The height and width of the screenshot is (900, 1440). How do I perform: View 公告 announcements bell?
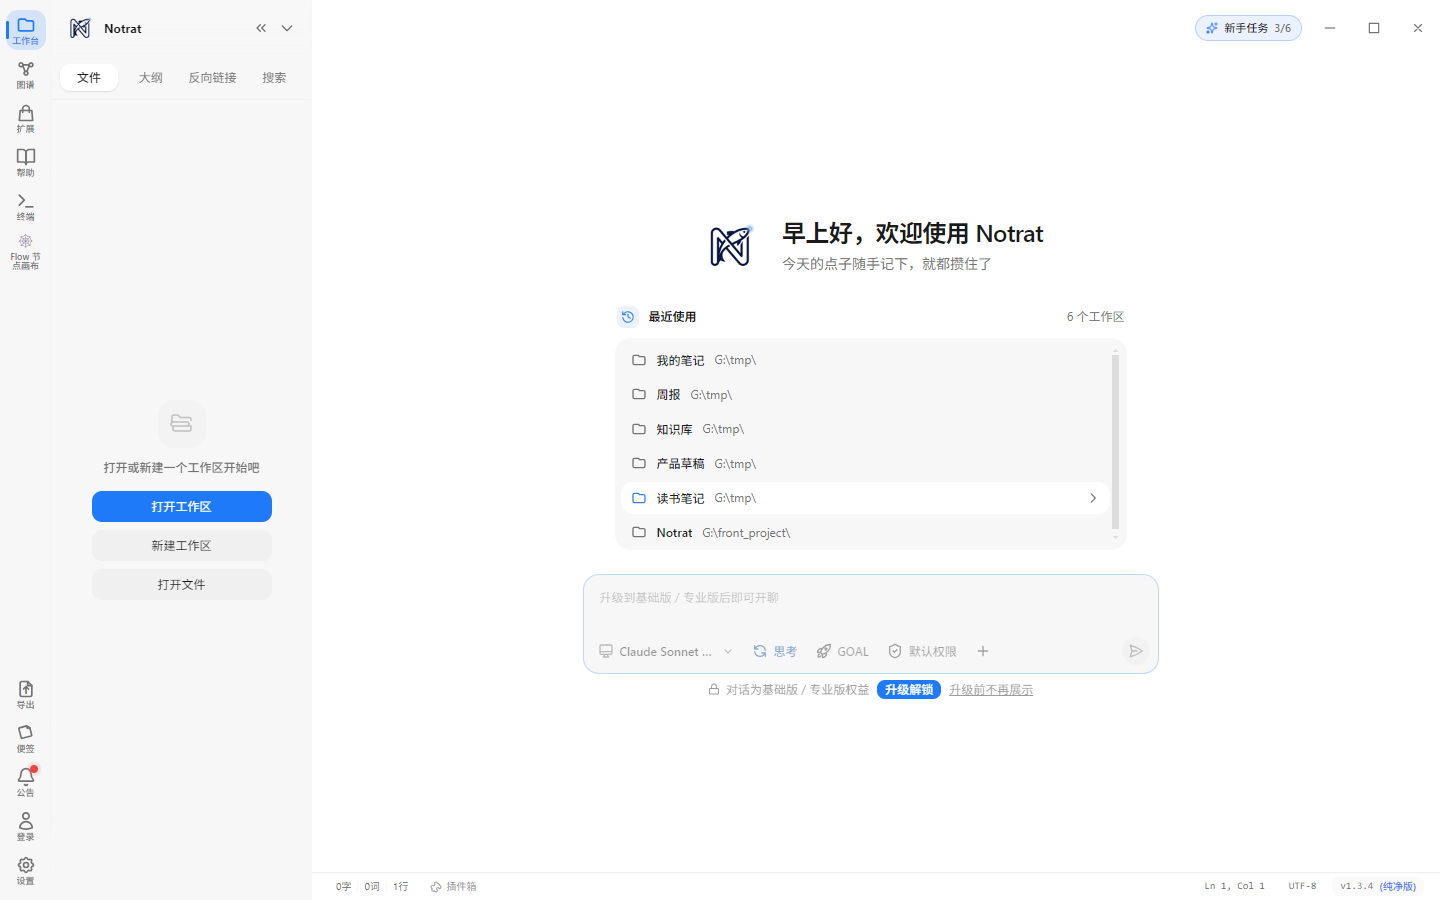[x=26, y=782]
